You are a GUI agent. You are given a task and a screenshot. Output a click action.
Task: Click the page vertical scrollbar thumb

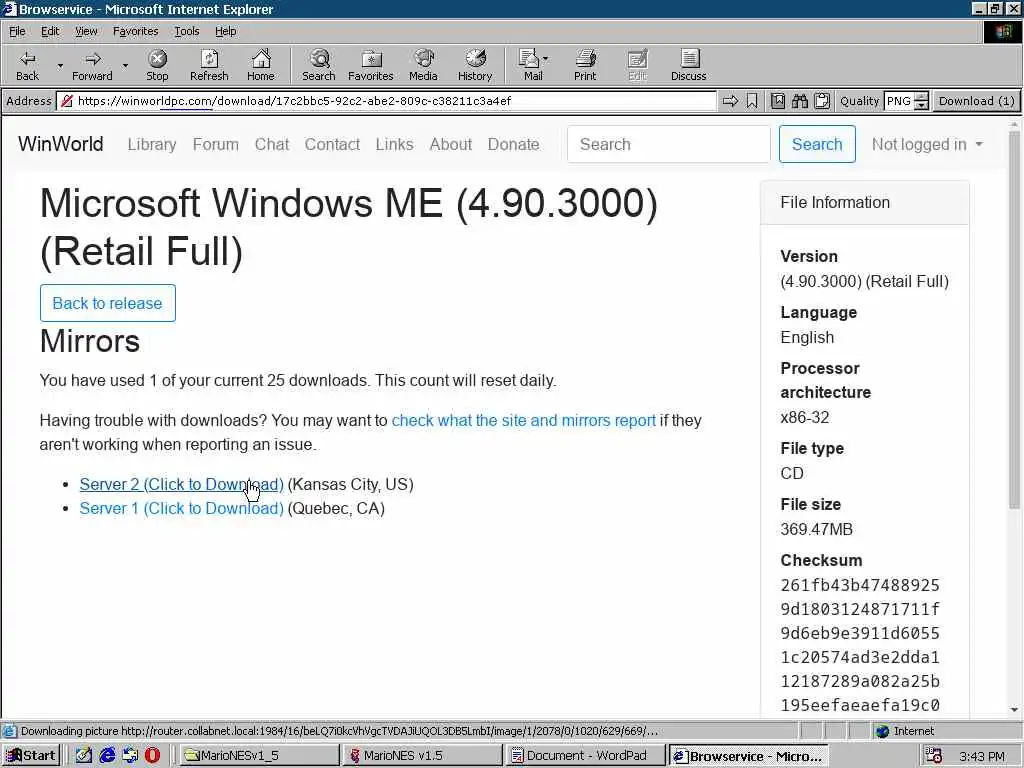click(1014, 320)
